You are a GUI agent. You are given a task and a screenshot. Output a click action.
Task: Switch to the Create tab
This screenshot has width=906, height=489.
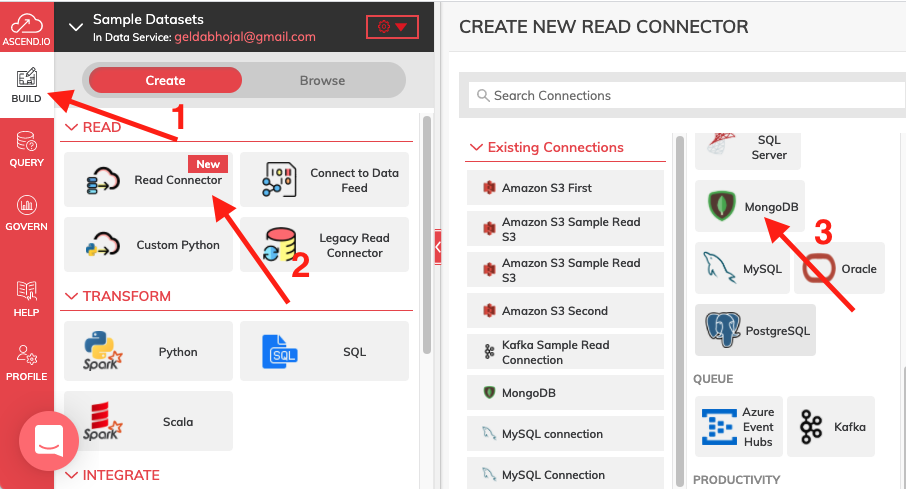[x=165, y=80]
